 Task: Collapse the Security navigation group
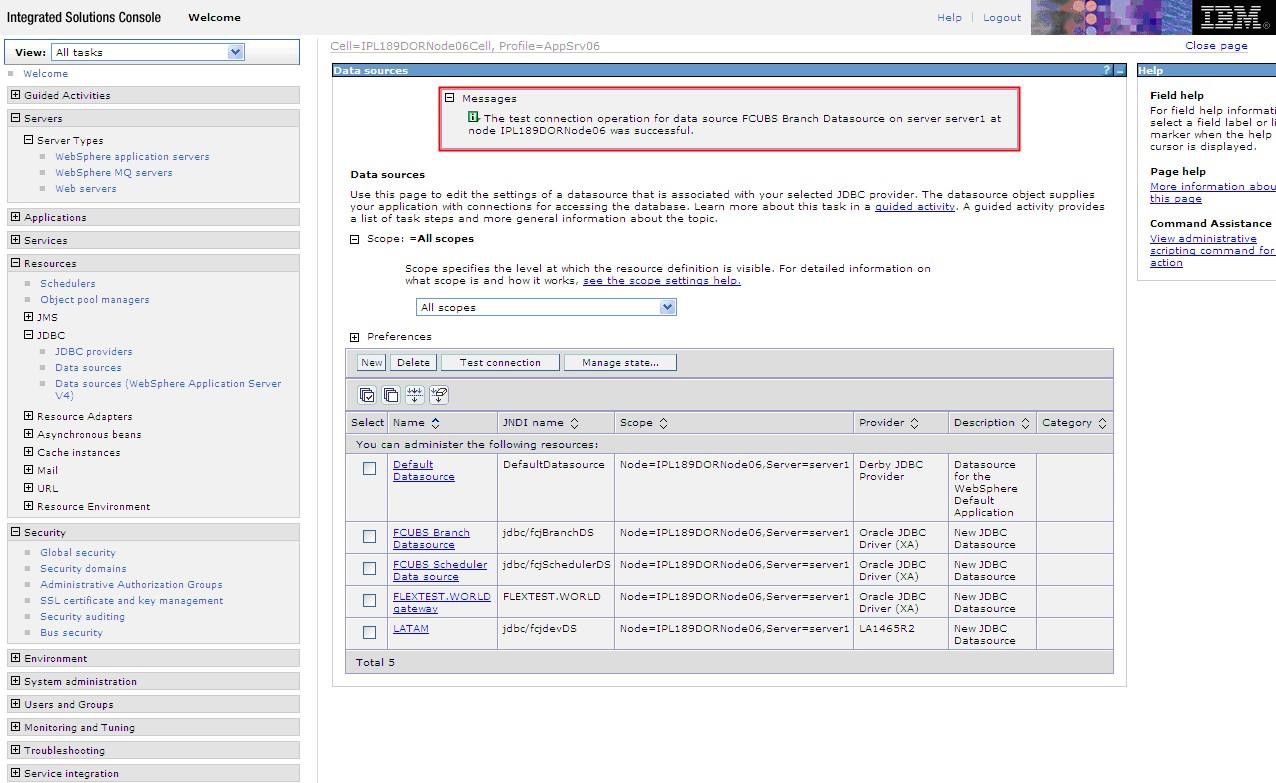(15, 532)
